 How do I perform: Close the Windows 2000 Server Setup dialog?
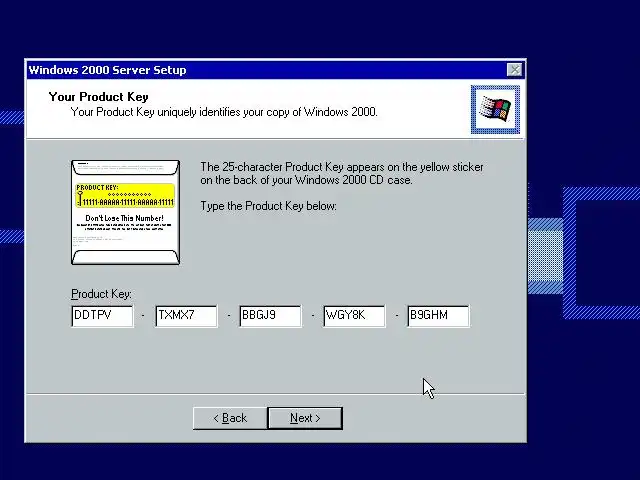[514, 70]
